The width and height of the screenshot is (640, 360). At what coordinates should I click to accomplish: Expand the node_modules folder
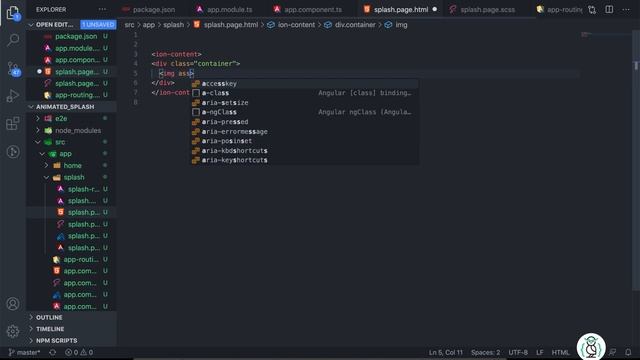pos(78,130)
